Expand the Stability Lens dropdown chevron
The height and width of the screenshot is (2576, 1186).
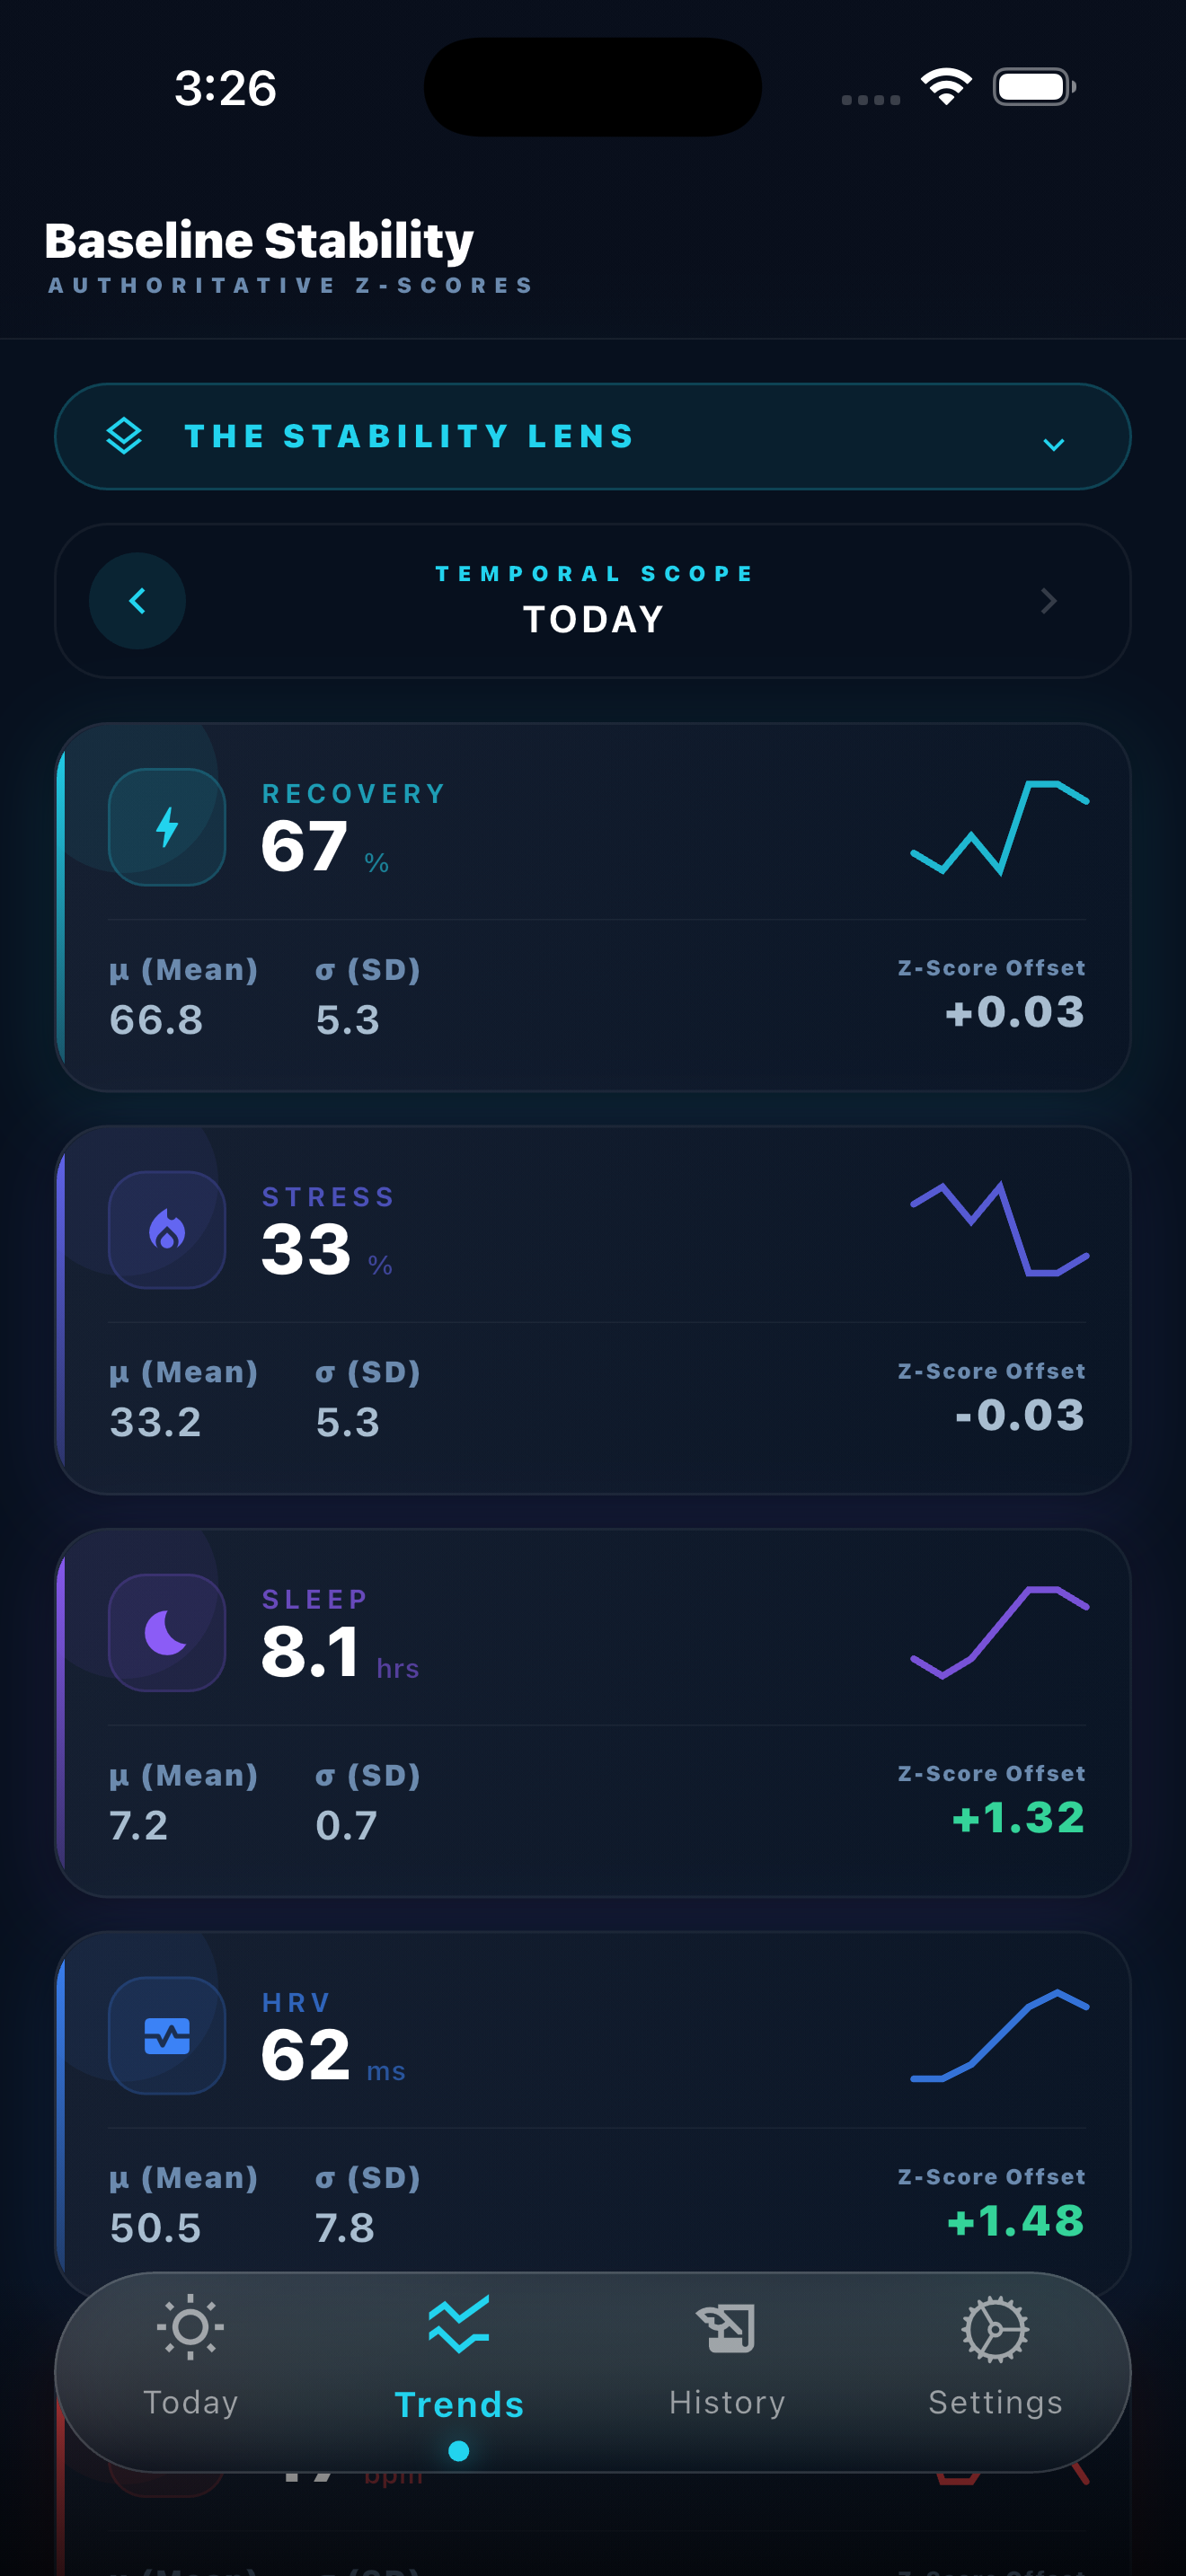coord(1053,444)
